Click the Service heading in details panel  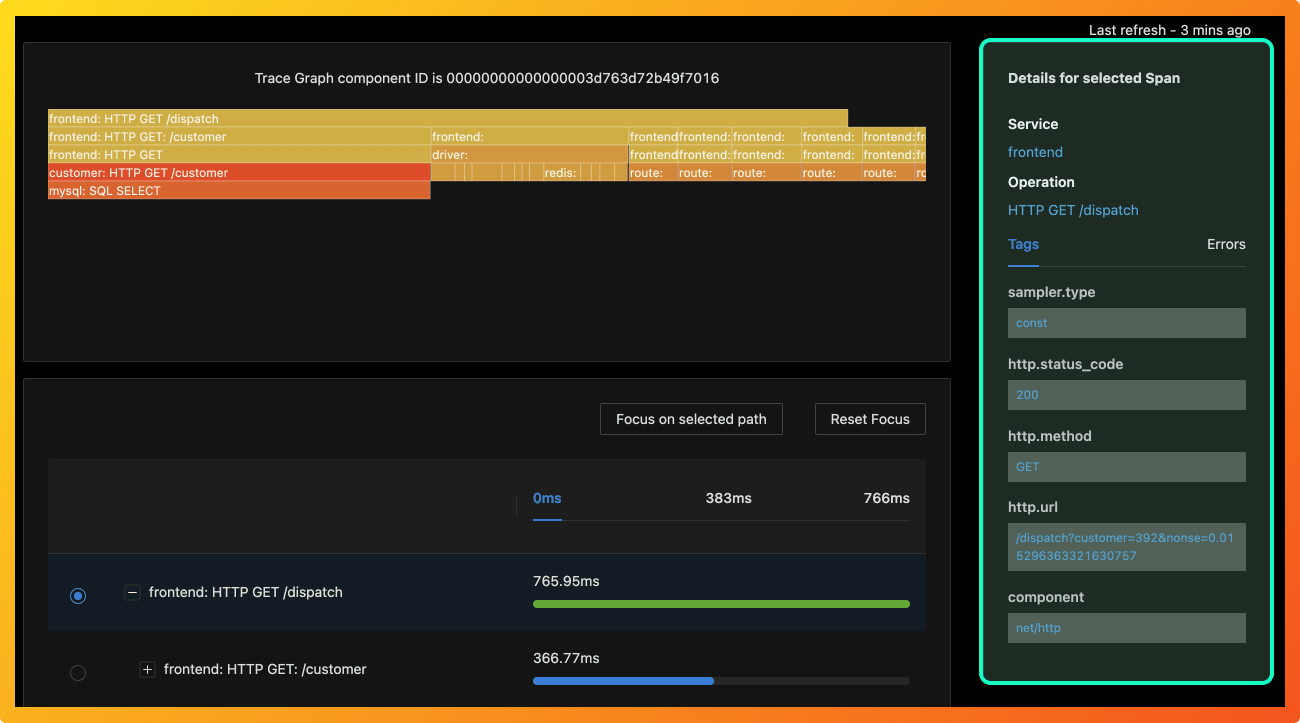pyautogui.click(x=1033, y=124)
